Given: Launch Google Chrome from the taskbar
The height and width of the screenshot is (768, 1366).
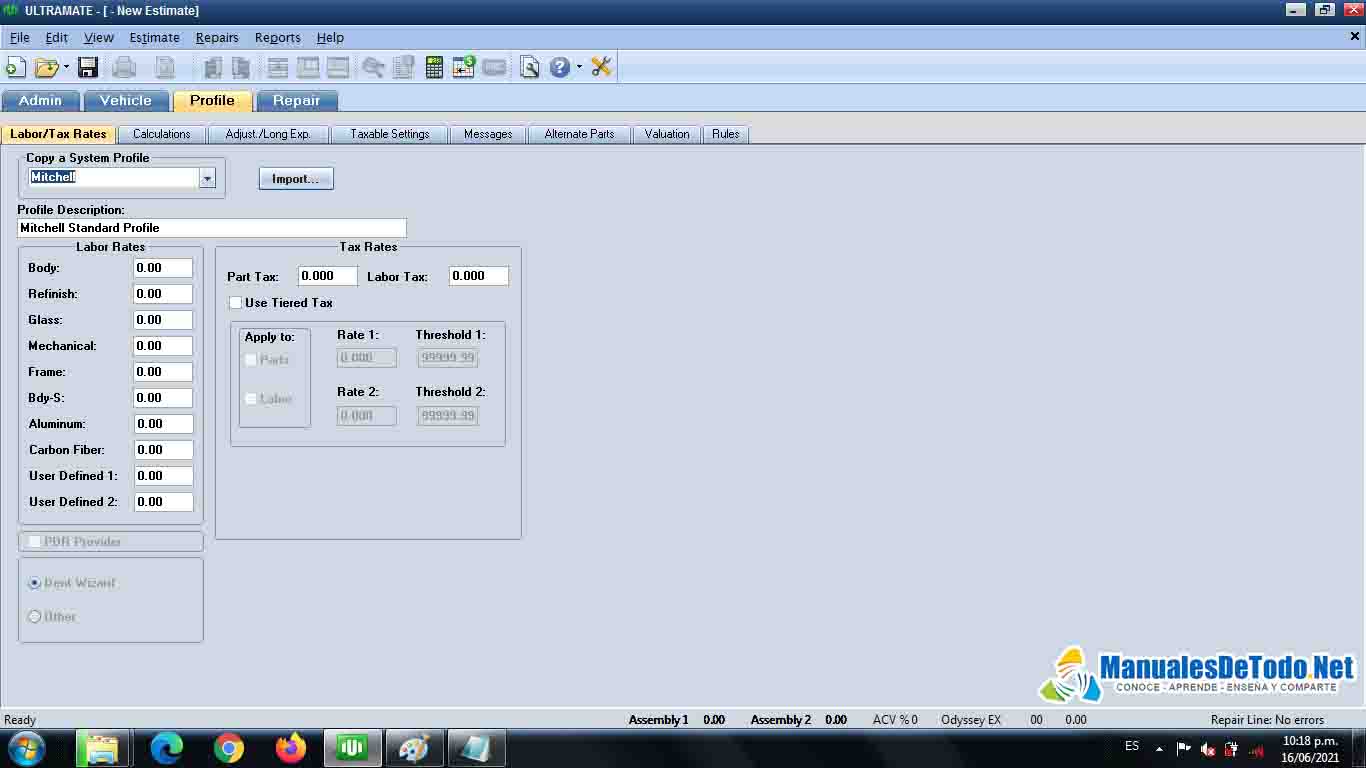Looking at the screenshot, I should [x=229, y=748].
